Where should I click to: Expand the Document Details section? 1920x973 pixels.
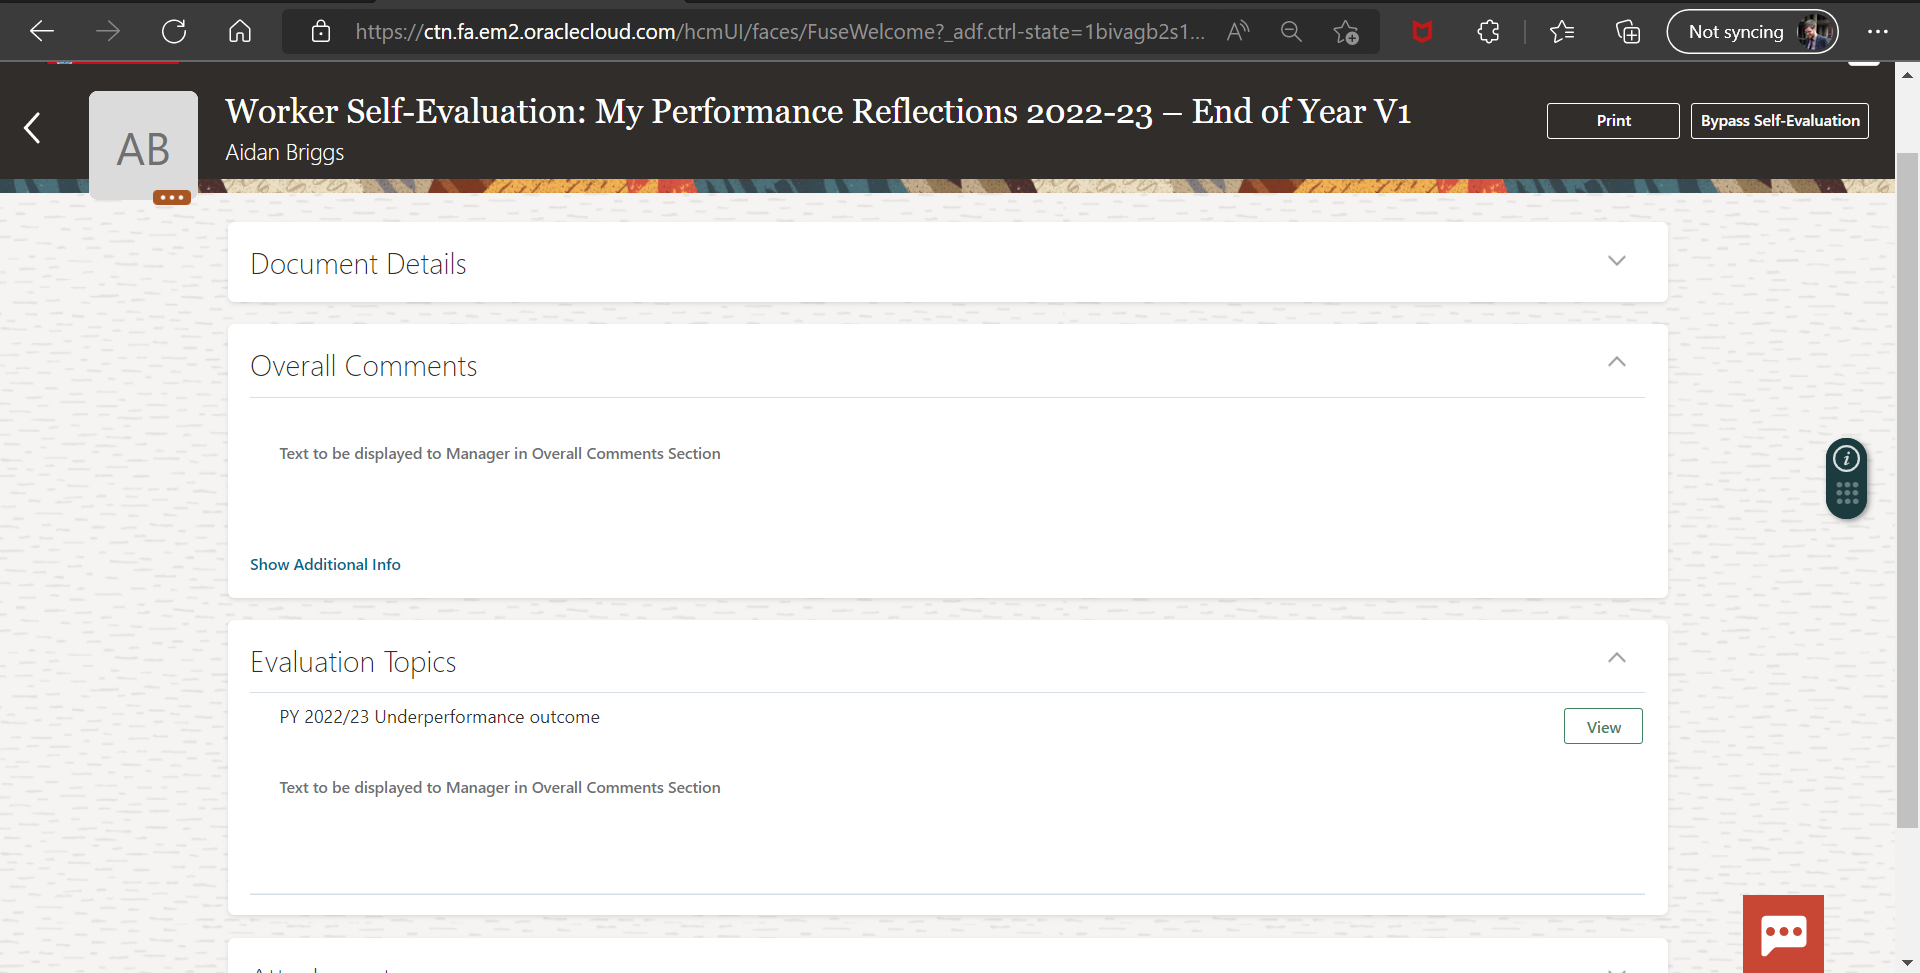pyautogui.click(x=1618, y=260)
